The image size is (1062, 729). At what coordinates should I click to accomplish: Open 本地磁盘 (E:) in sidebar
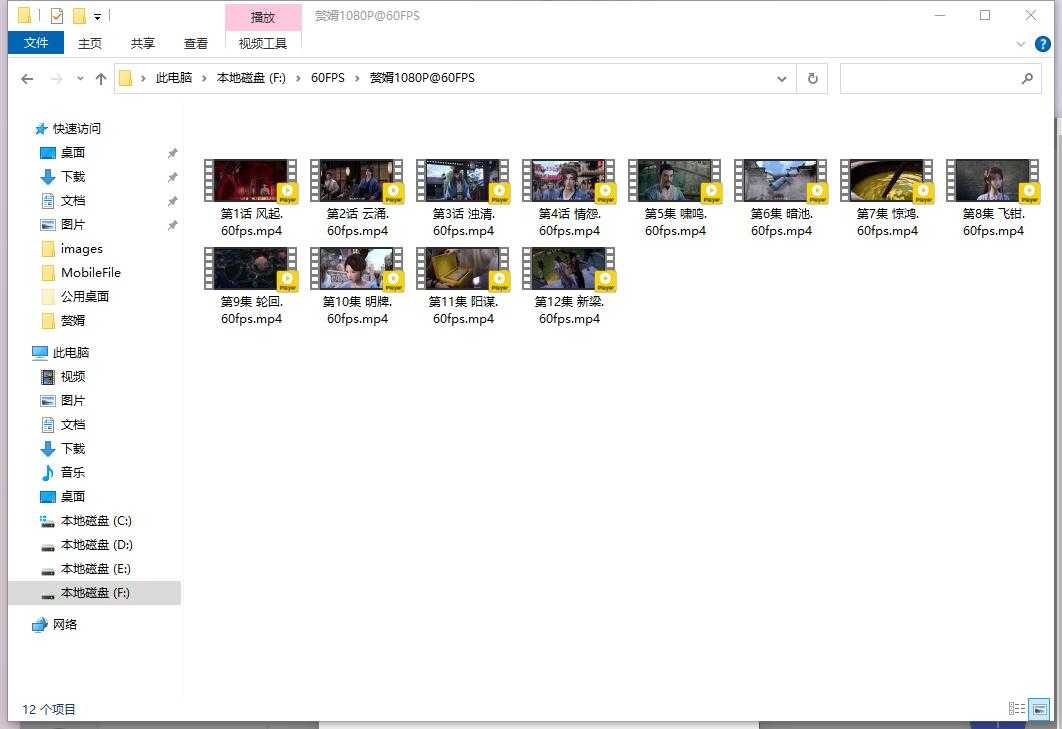[x=95, y=568]
